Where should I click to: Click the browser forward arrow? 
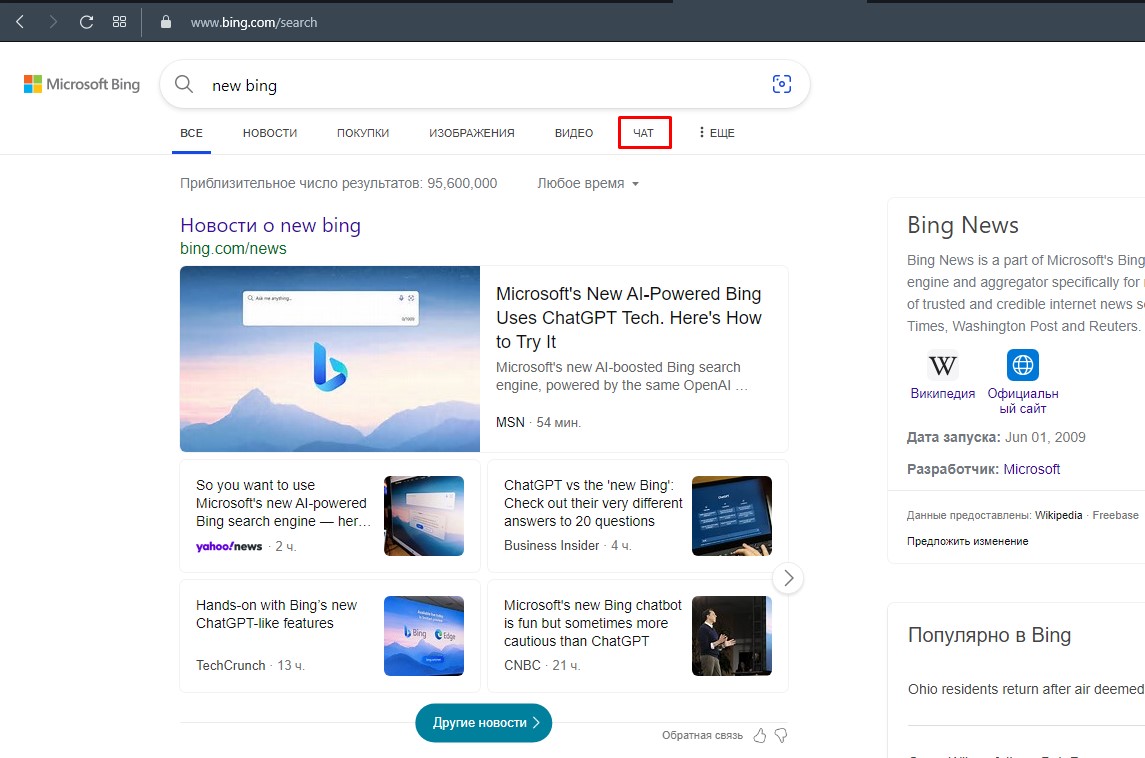coord(53,22)
